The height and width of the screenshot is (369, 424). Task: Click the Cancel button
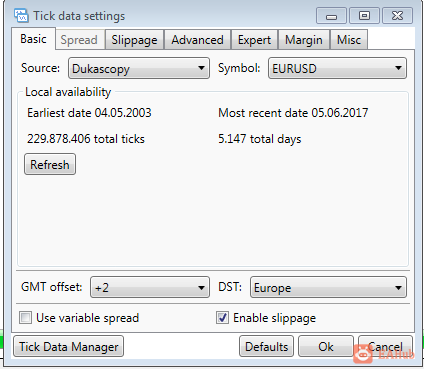[x=385, y=346]
